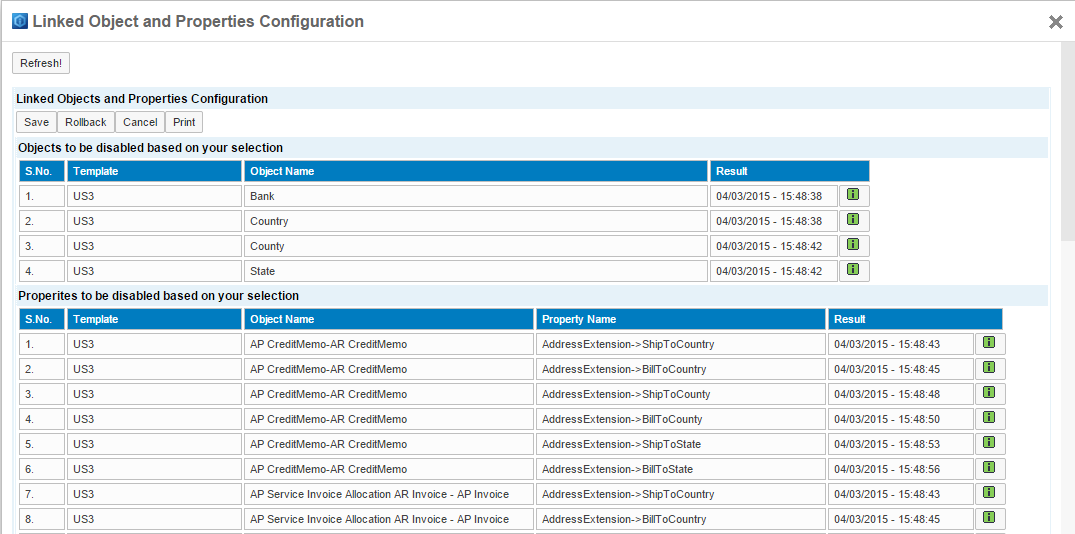The width and height of the screenshot is (1075, 534).
Task: Close the Linked Object configuration dialog
Action: (x=1055, y=22)
